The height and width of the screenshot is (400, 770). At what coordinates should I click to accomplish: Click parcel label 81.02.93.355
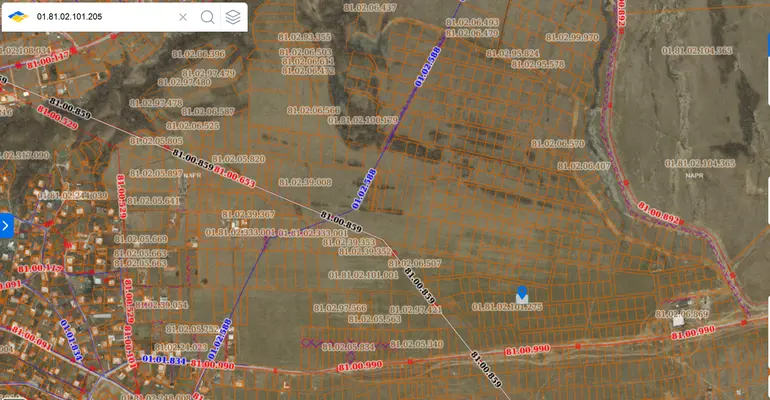click(304, 37)
